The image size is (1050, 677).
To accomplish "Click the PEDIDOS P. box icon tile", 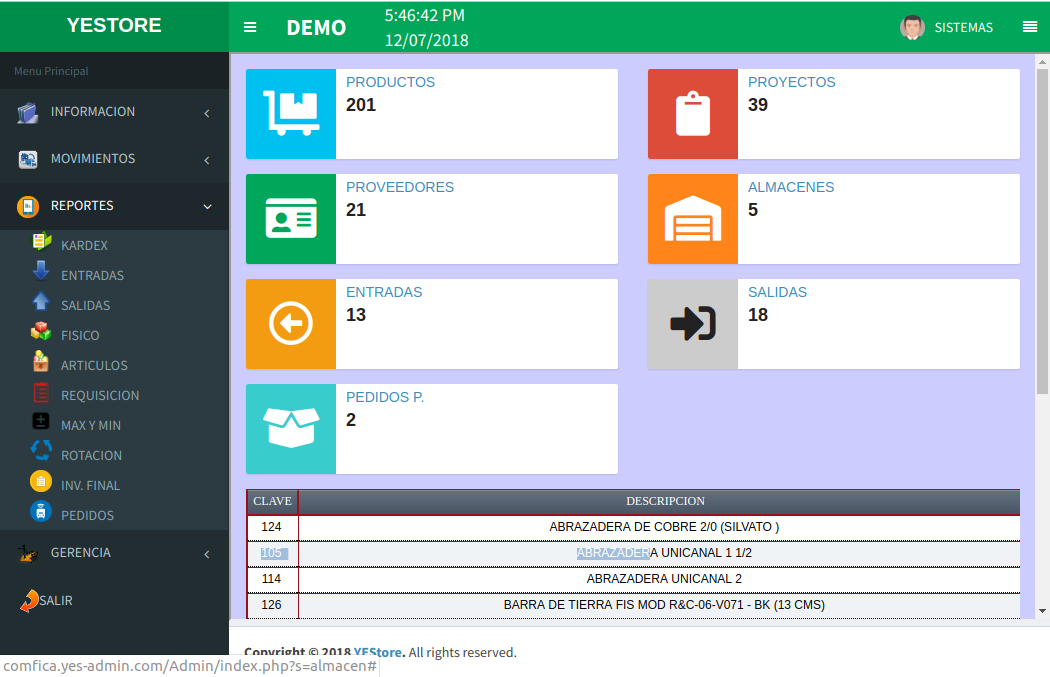I will [290, 429].
